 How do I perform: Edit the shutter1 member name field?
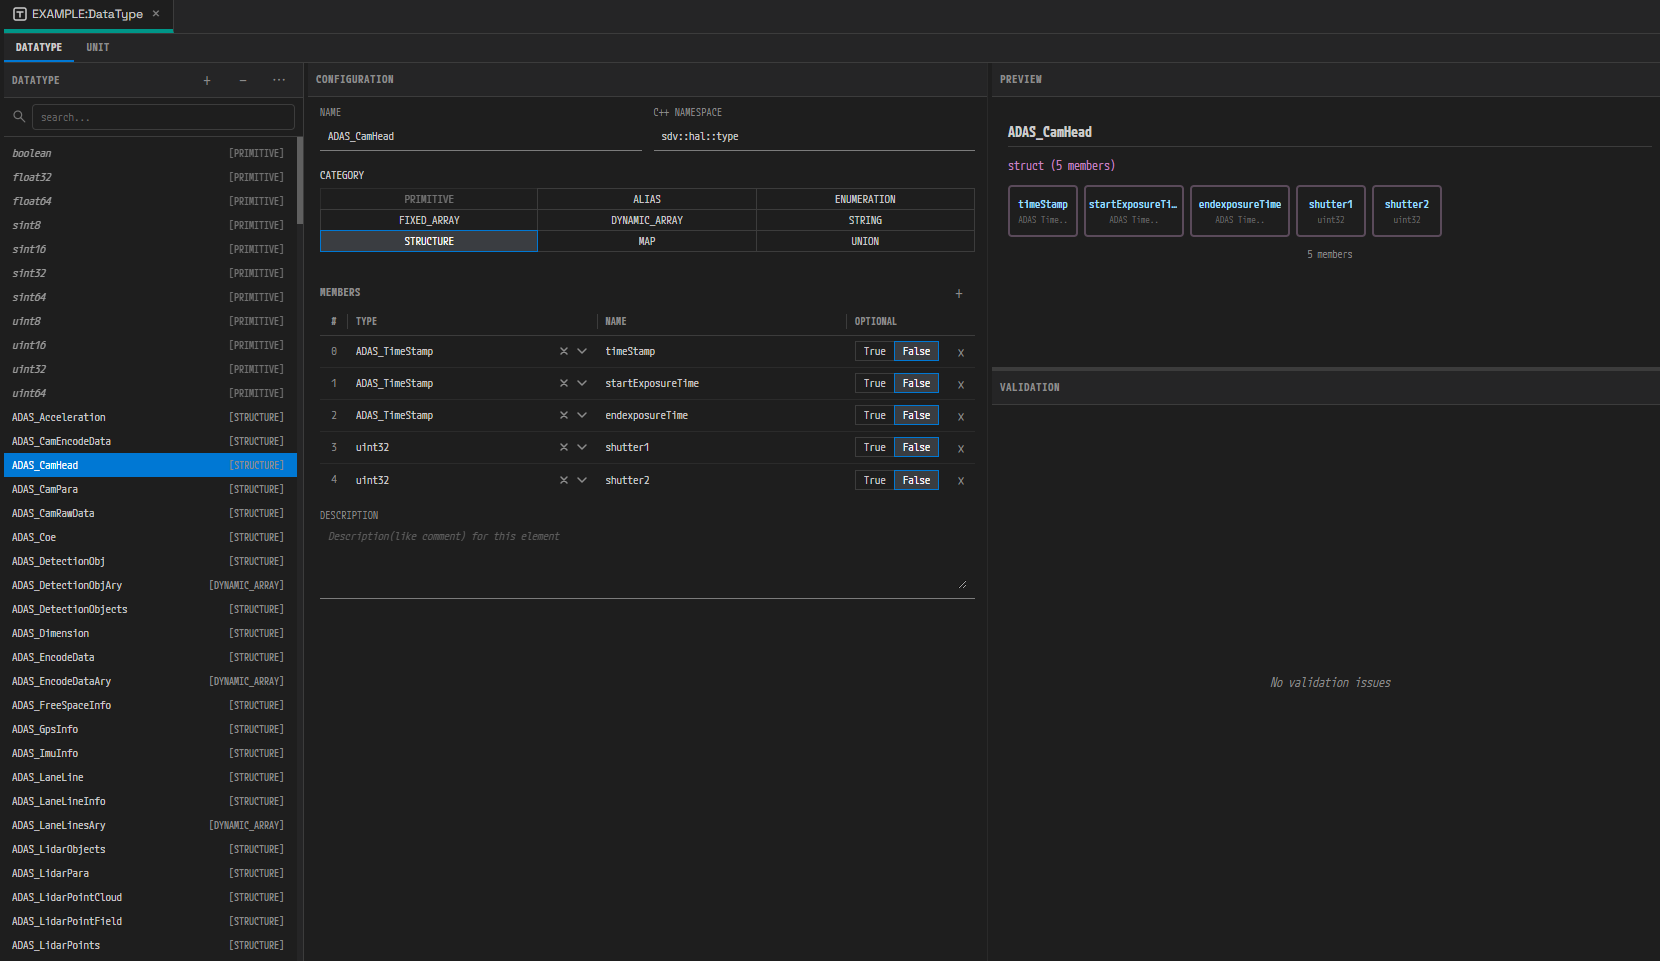tap(723, 447)
